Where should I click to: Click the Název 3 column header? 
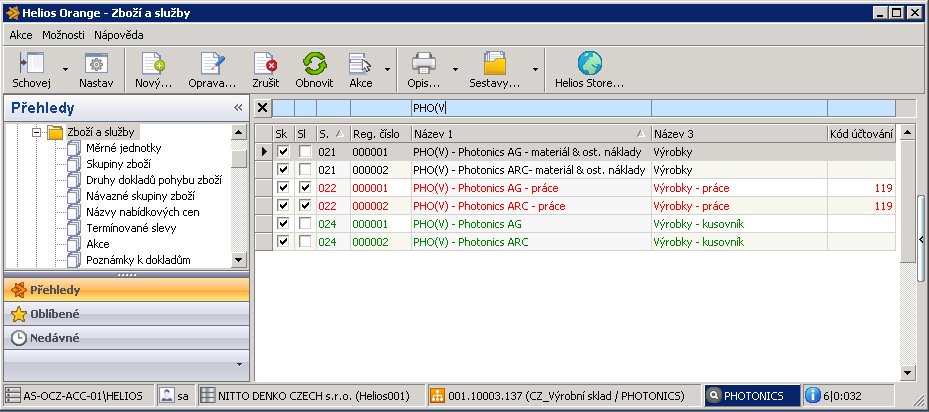739,134
